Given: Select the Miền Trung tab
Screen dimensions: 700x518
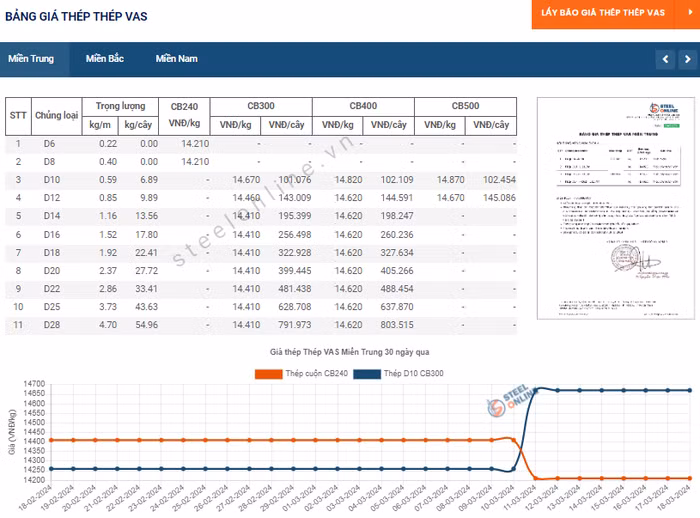Looking at the screenshot, I should (31, 59).
